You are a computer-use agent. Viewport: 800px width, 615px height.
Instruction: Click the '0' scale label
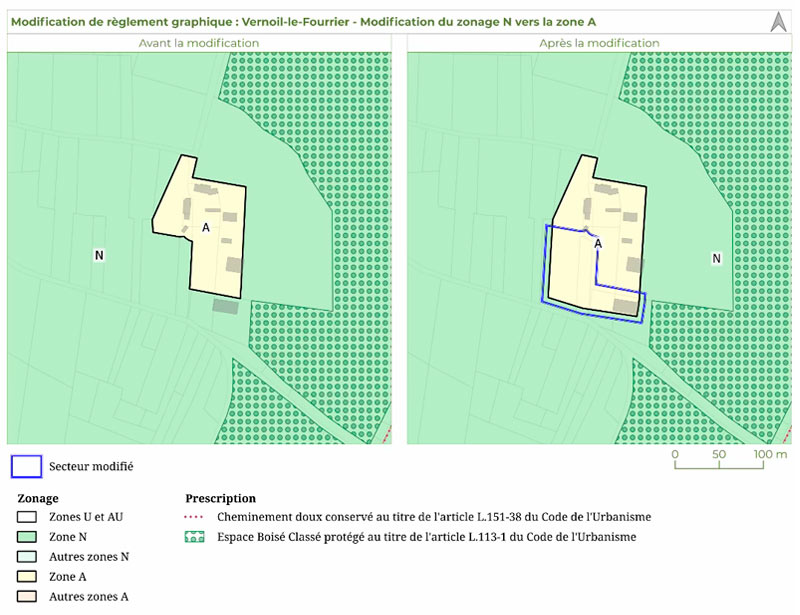[x=675, y=454]
